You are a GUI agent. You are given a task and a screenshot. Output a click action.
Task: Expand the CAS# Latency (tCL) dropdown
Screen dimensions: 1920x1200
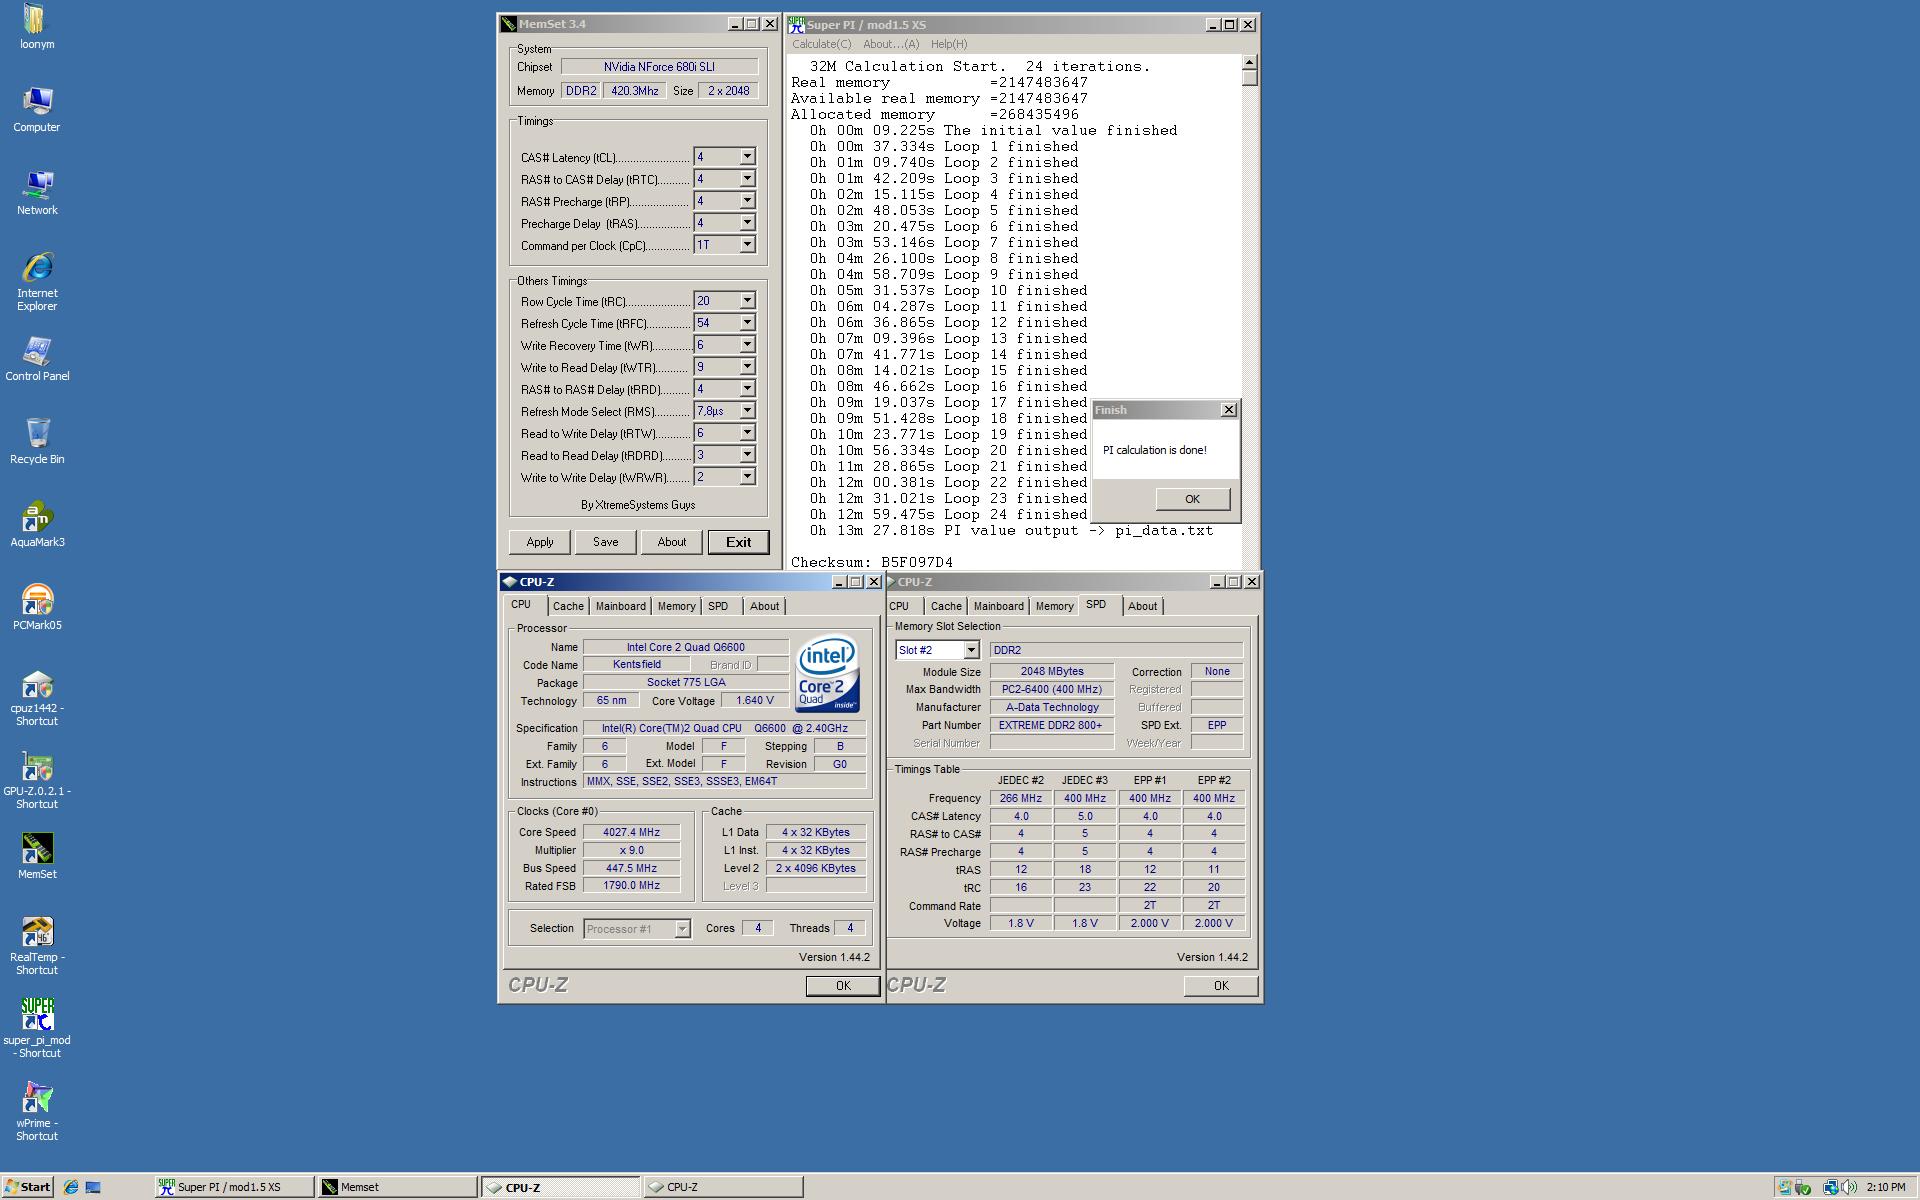[x=747, y=157]
